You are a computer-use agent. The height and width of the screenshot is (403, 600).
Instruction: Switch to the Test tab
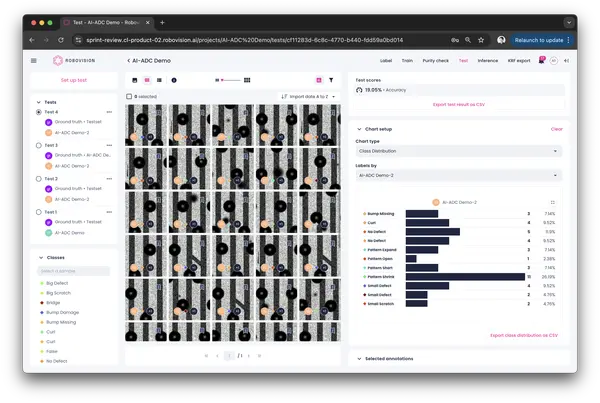[x=463, y=60]
